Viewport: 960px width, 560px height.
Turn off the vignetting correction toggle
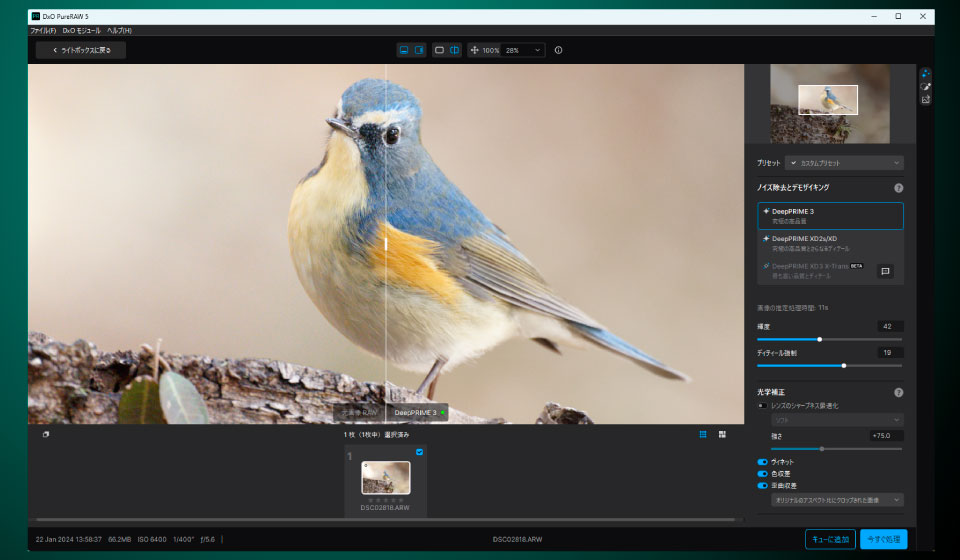pos(762,462)
